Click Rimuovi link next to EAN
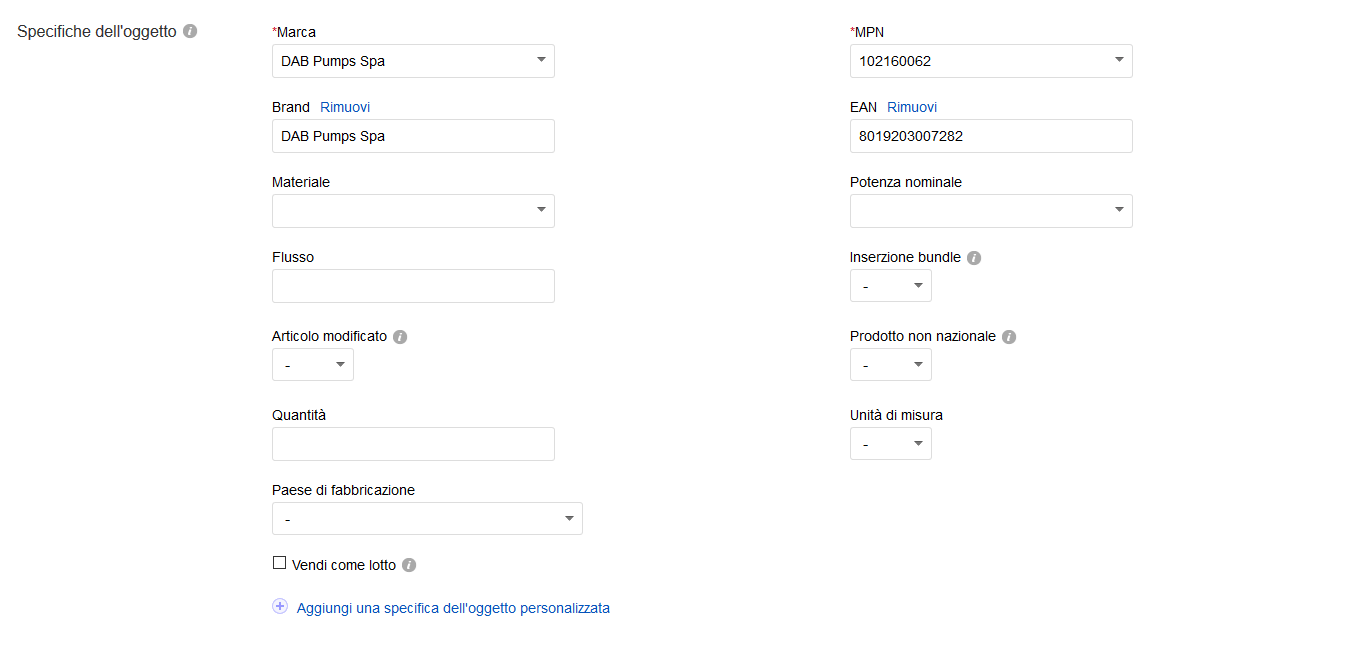Viewport: 1359px width, 658px height. (x=912, y=107)
